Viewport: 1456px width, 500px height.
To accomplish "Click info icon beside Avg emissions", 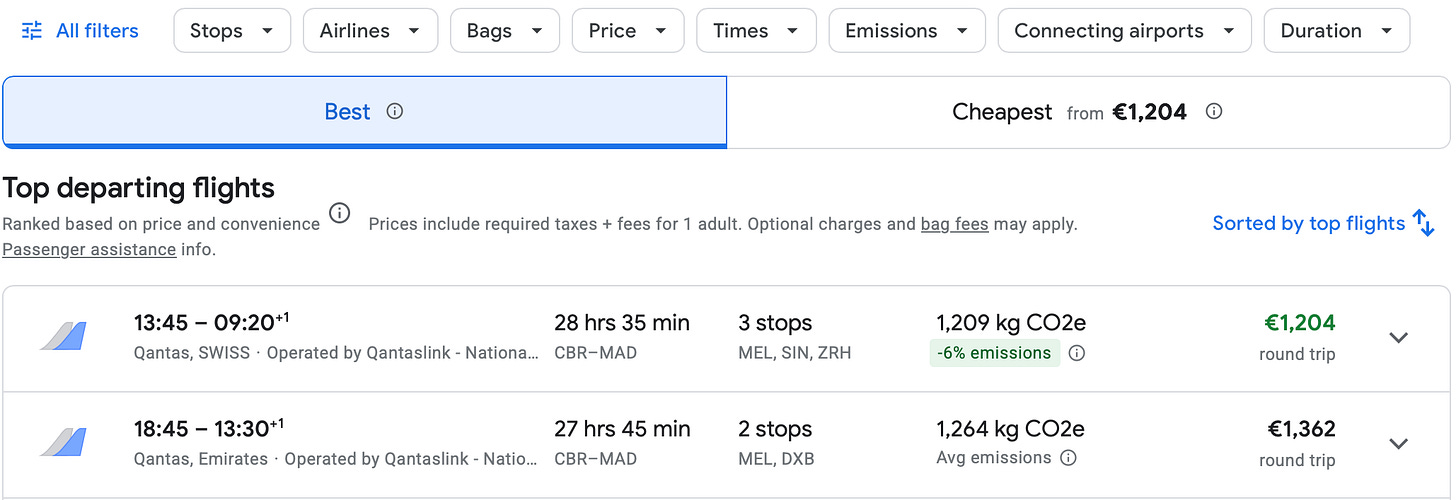I will pos(1068,458).
